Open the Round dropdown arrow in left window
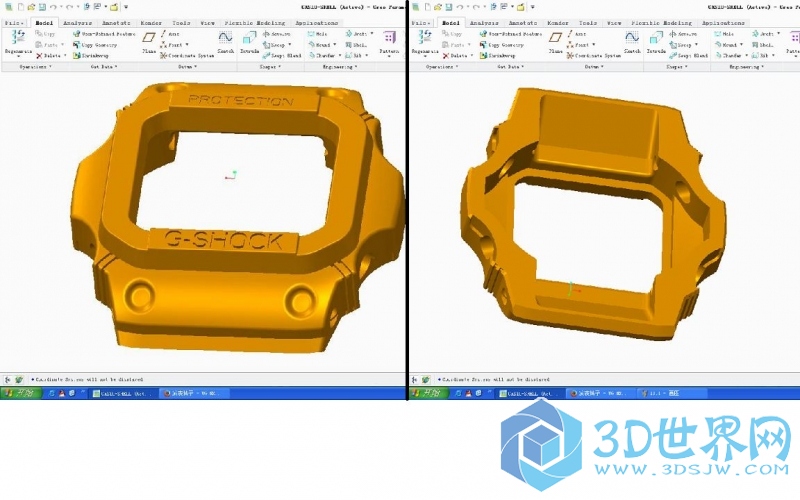 click(x=335, y=45)
